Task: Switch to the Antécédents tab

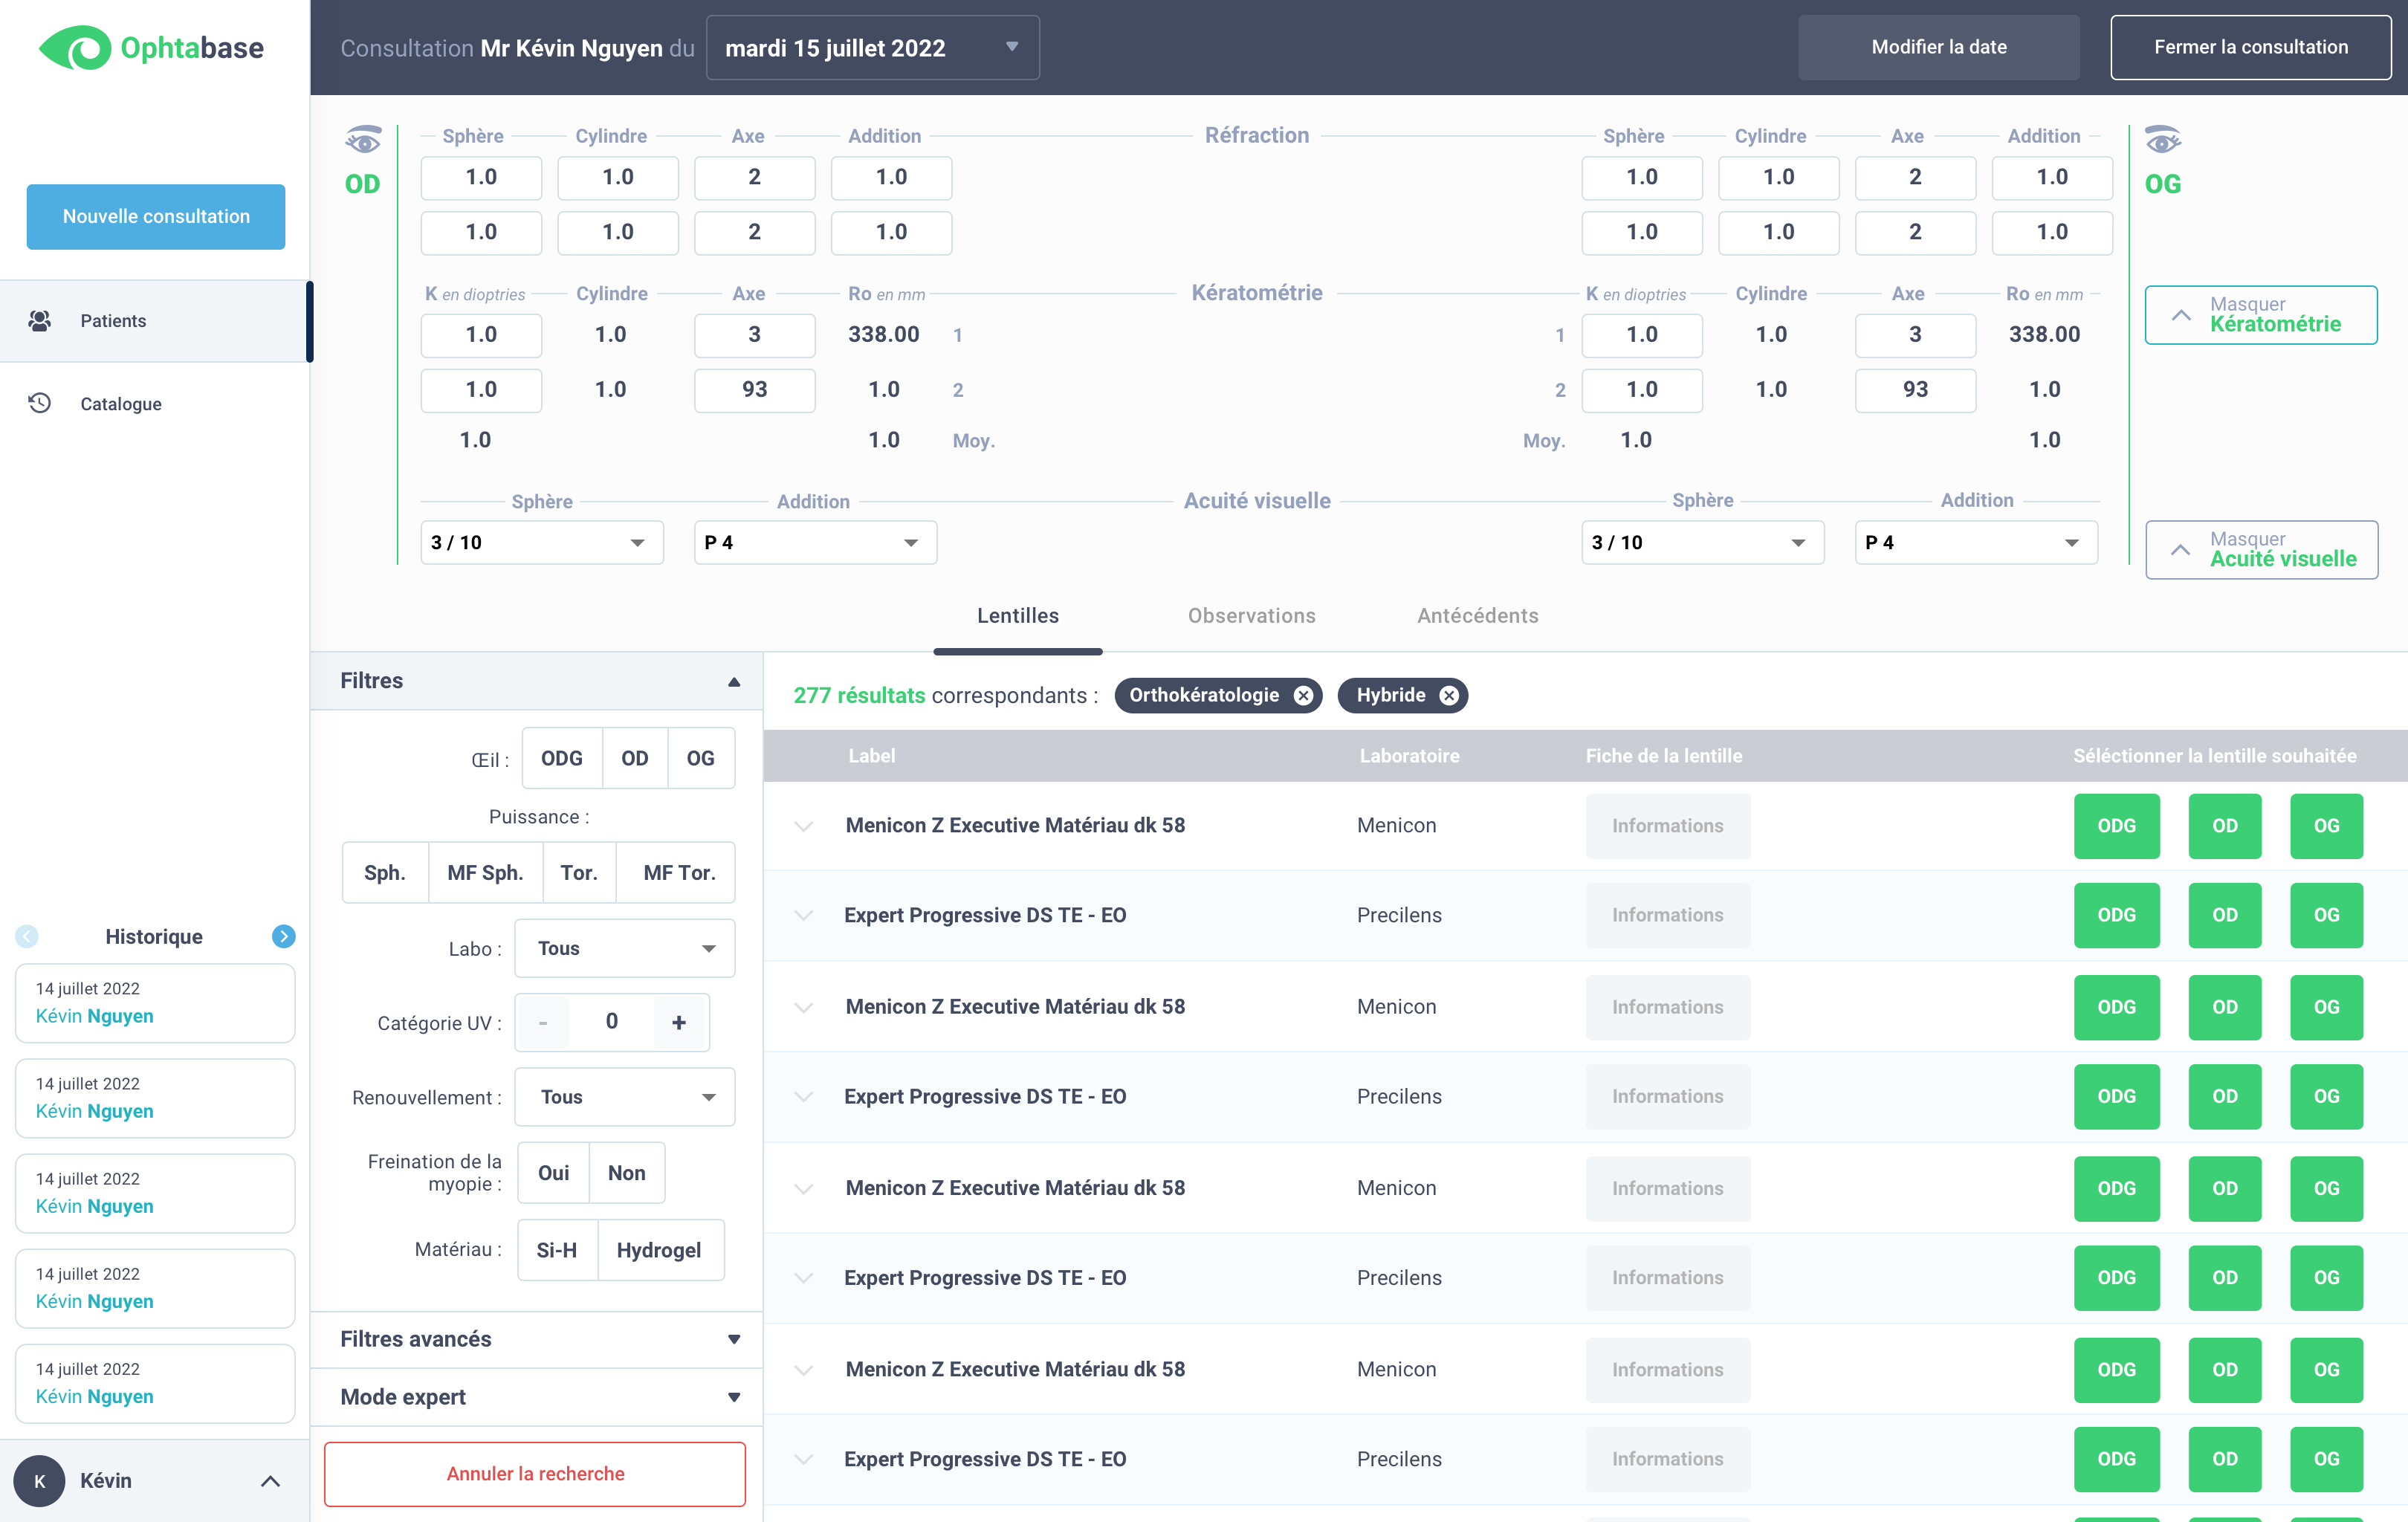Action: (1477, 615)
